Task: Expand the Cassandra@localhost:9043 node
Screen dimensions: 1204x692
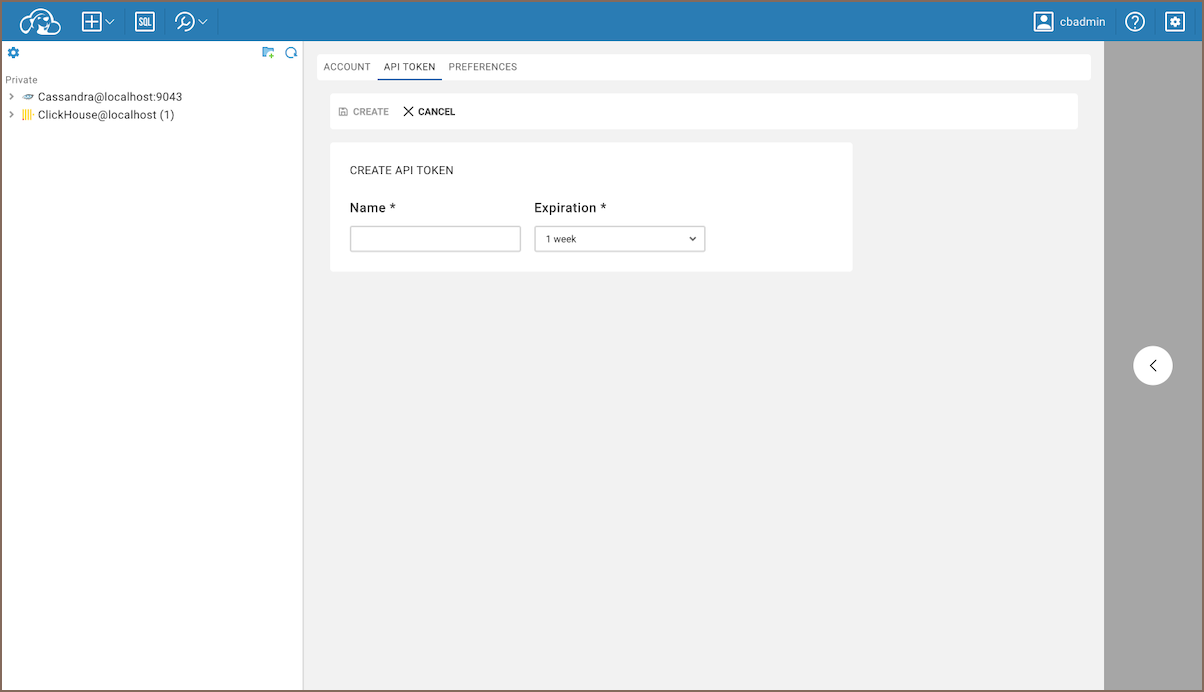Action: [x=11, y=97]
